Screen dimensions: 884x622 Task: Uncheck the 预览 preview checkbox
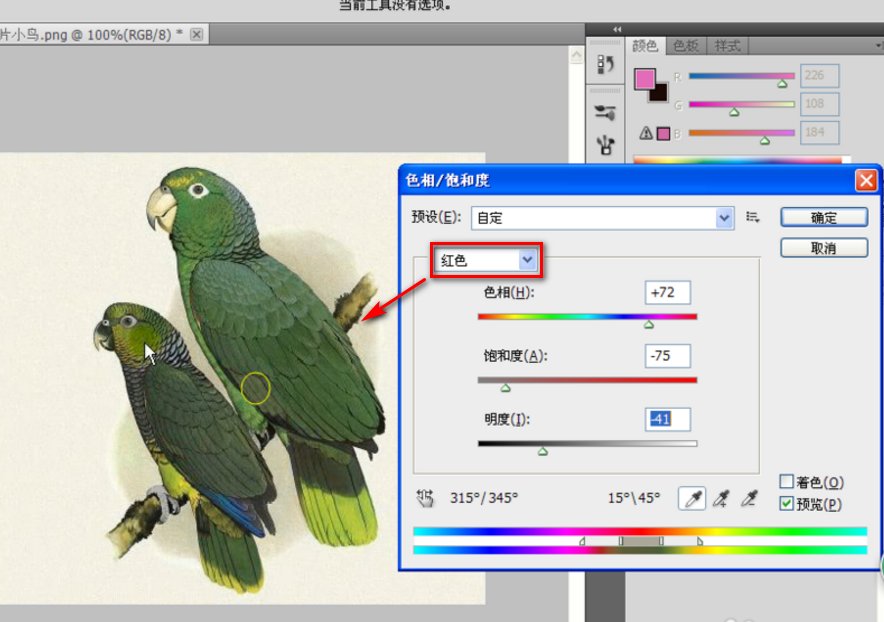(787, 503)
